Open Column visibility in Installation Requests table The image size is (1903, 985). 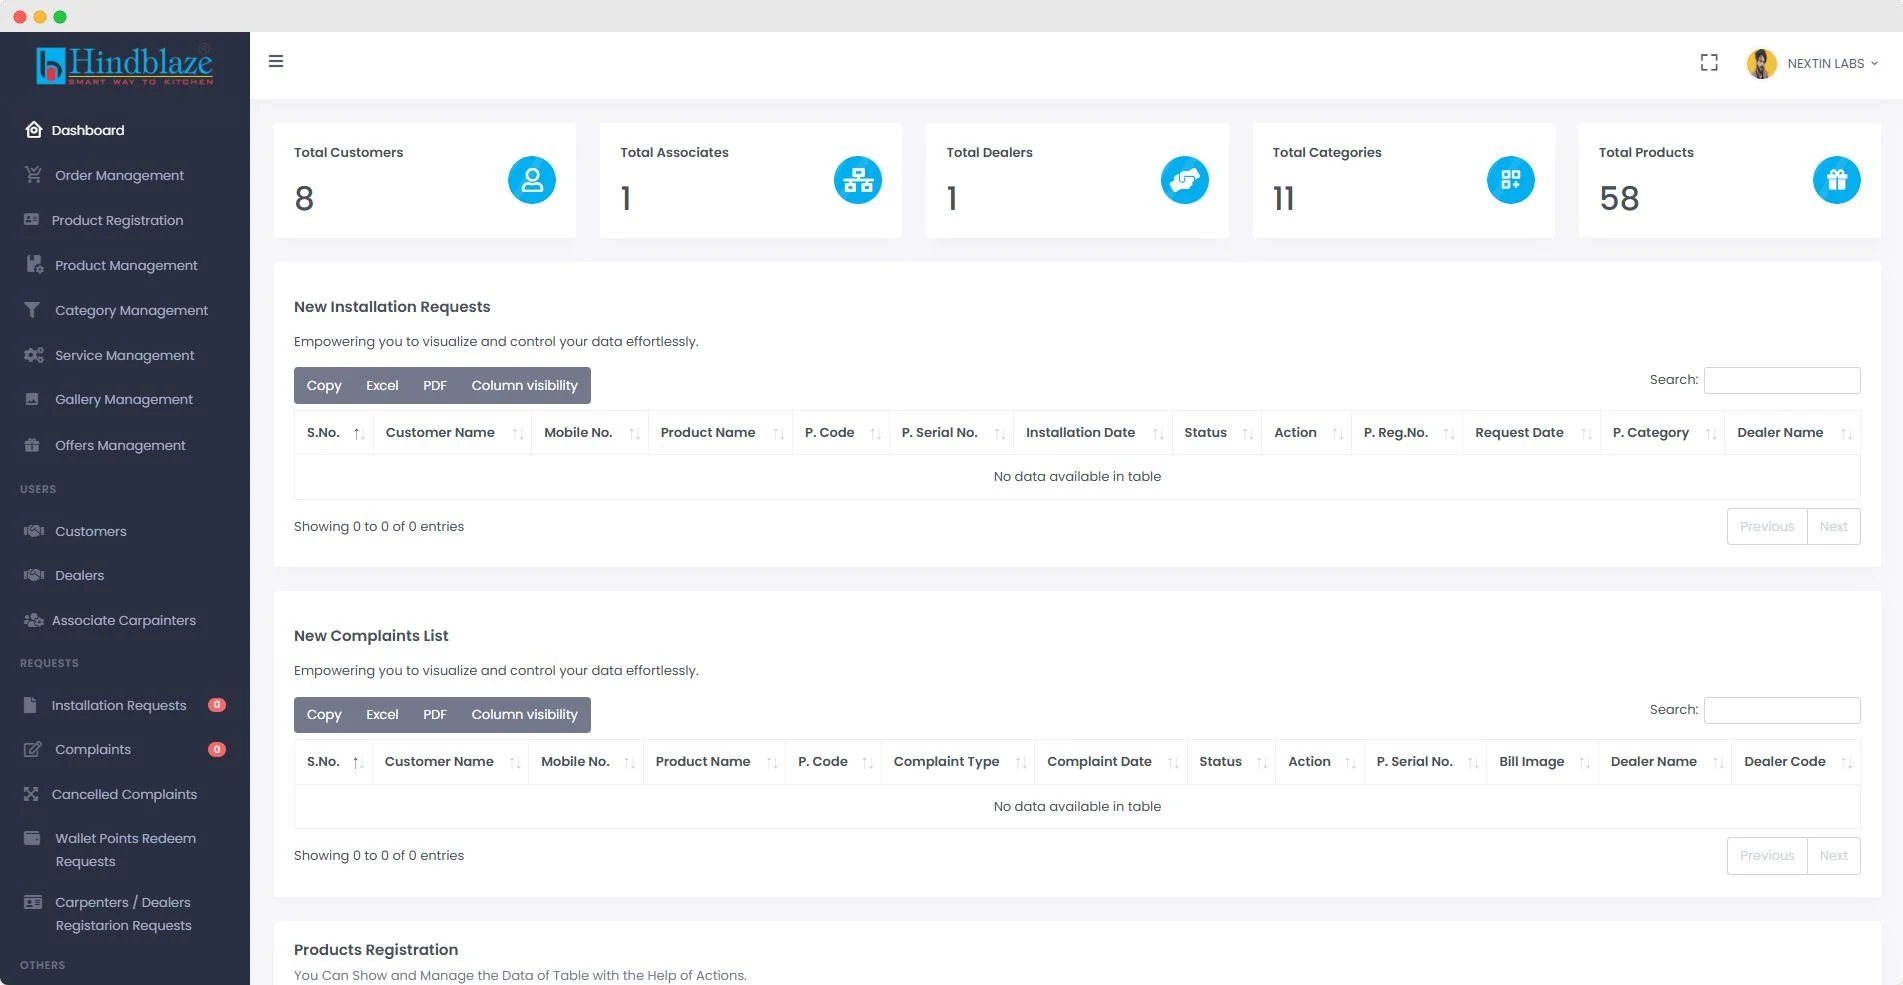(x=524, y=385)
